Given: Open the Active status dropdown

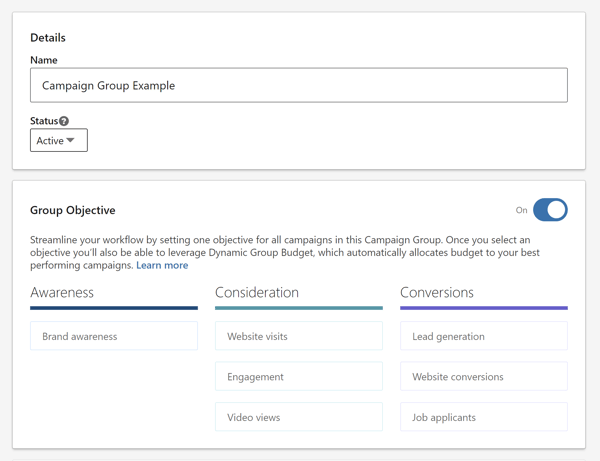Looking at the screenshot, I should [x=58, y=141].
